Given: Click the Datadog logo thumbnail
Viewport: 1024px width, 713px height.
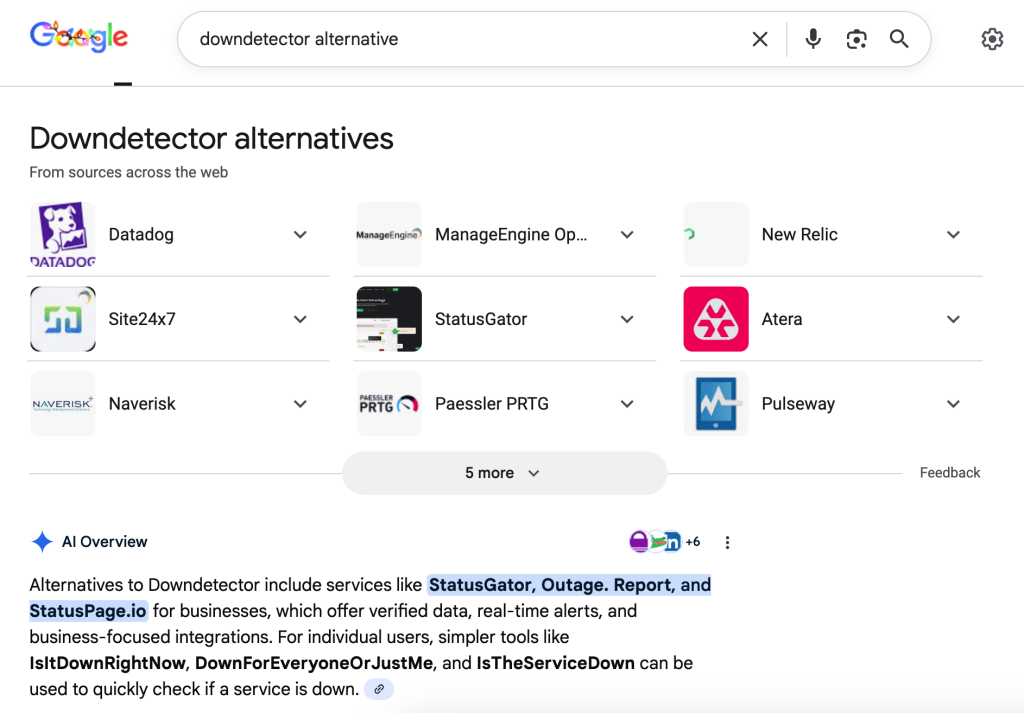Looking at the screenshot, I should tap(62, 234).
